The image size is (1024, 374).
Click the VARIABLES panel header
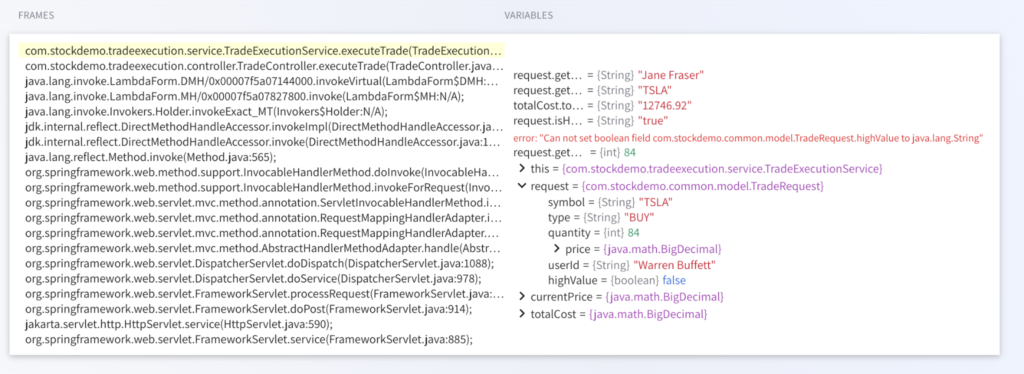point(528,15)
